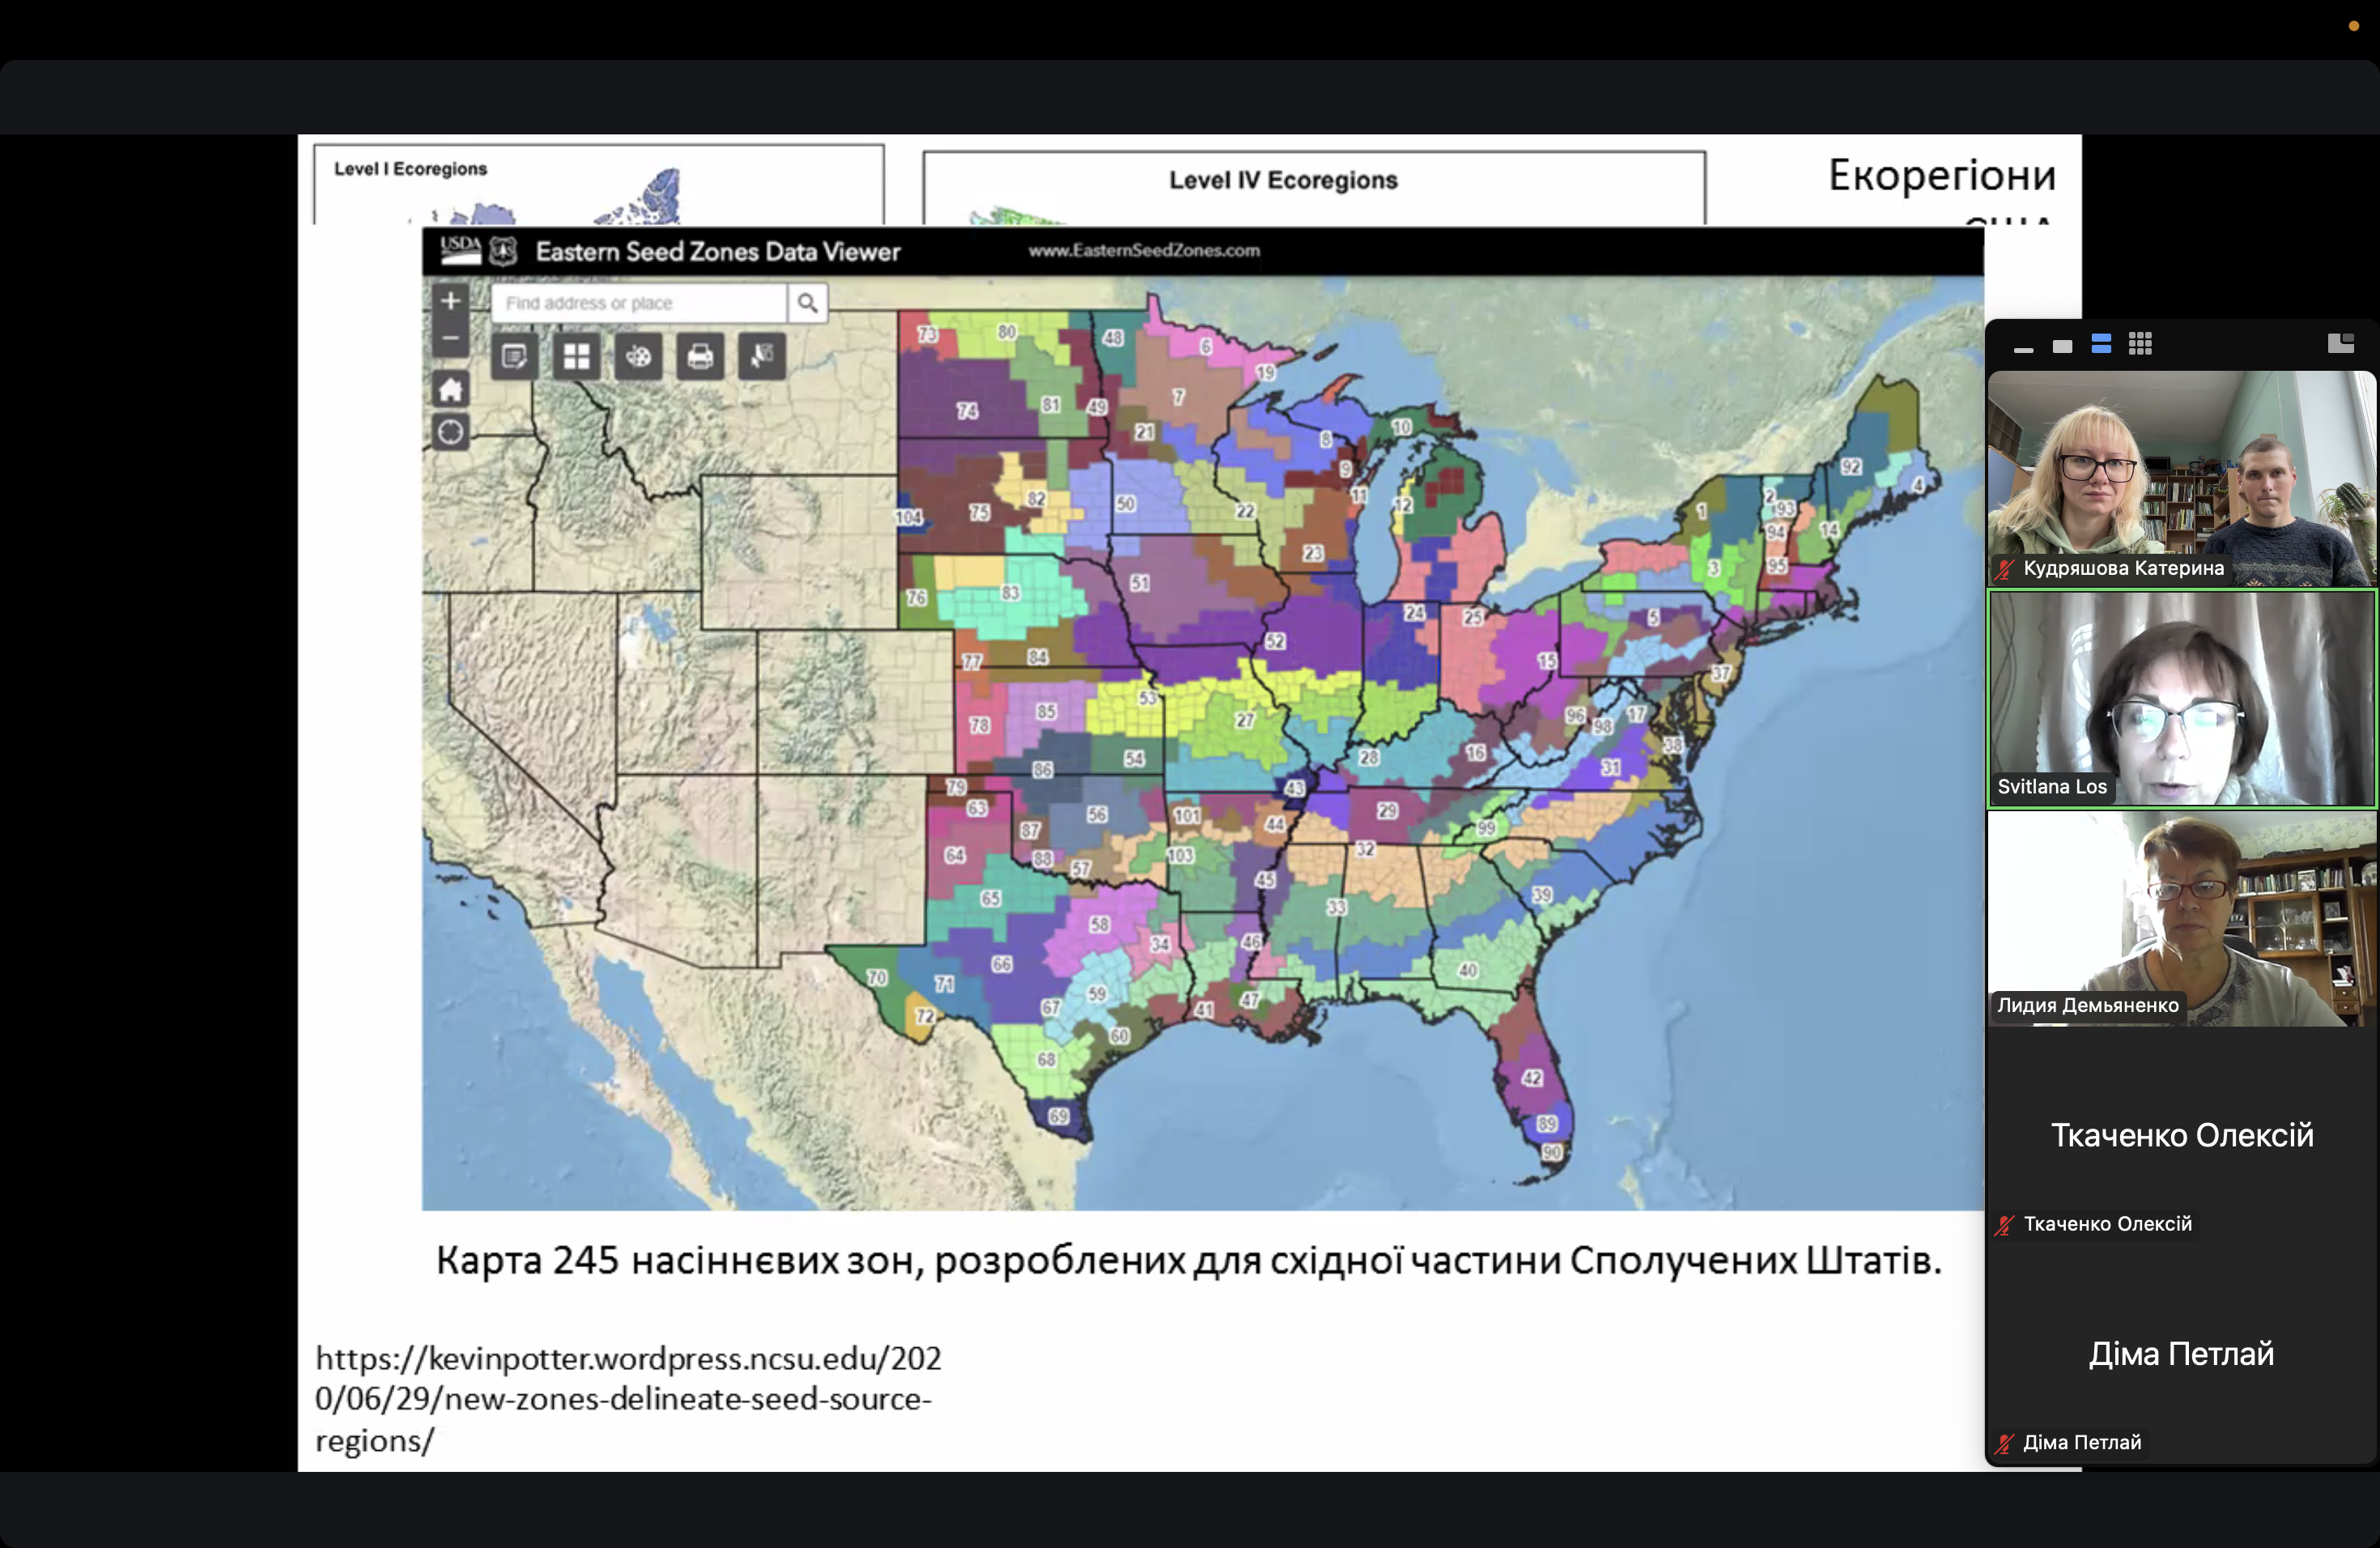Select Кудряшова Катерина video tile
This screenshot has height=1548, width=2380.
(x=2181, y=477)
